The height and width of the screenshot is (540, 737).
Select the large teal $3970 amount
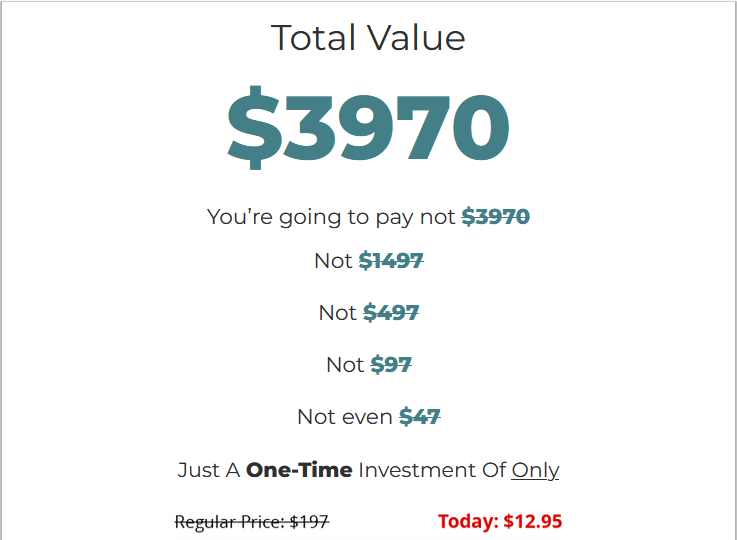click(368, 128)
